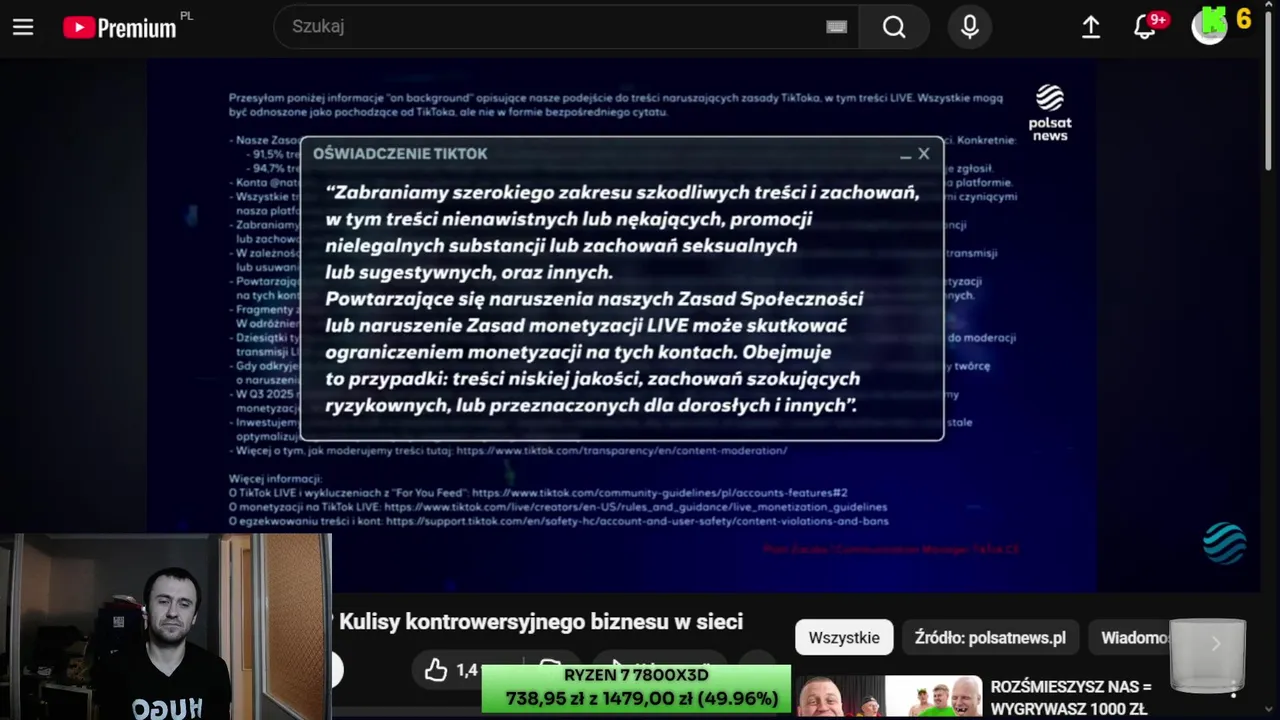Open the on-screen keyboard in search box
The image size is (1280, 720).
coord(837,27)
